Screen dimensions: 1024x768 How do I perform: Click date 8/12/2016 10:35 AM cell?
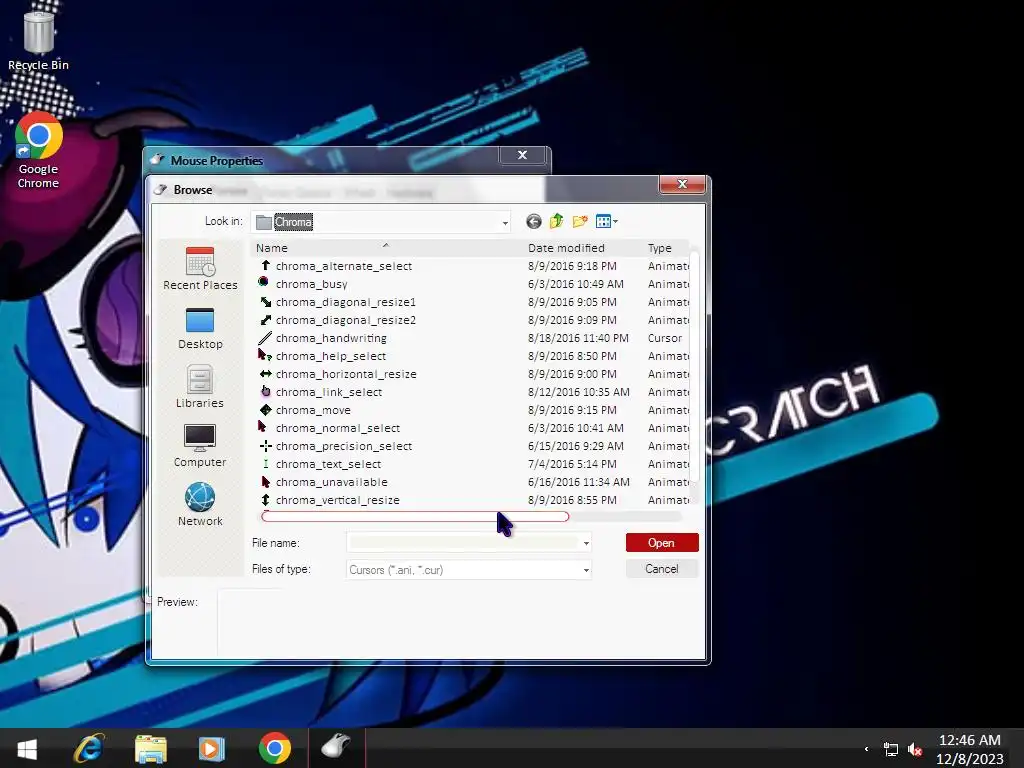coord(579,392)
